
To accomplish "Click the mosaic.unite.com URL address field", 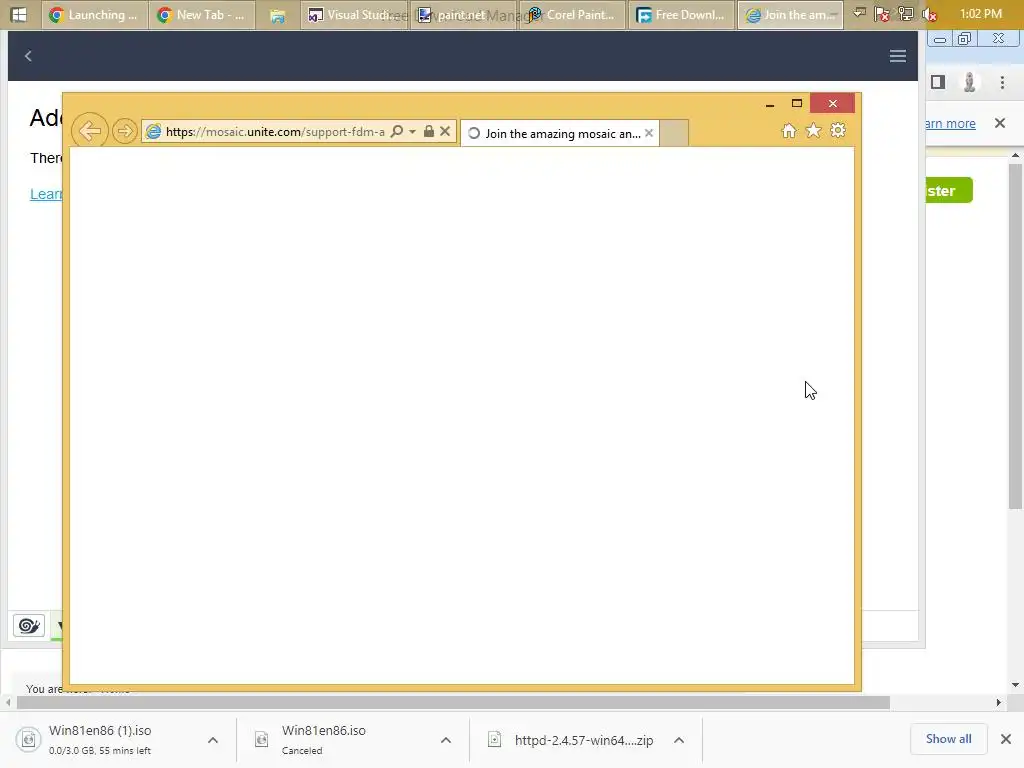I will click(x=275, y=132).
